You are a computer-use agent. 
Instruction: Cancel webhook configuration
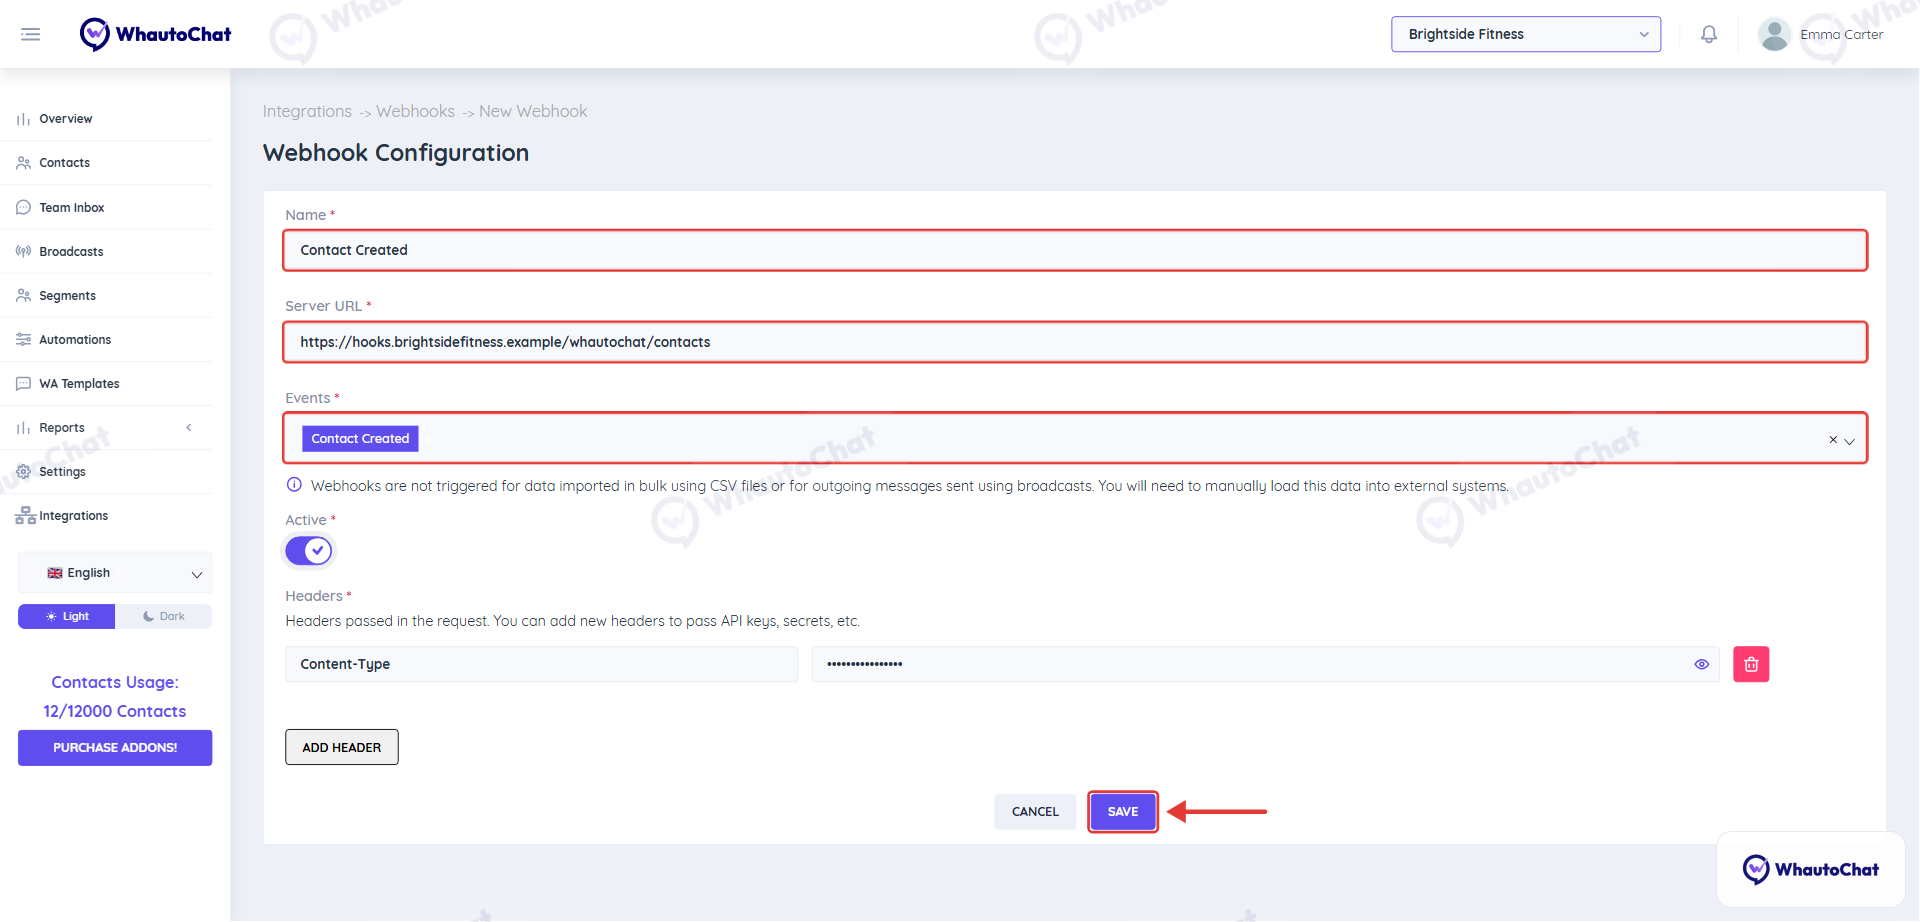tap(1035, 812)
